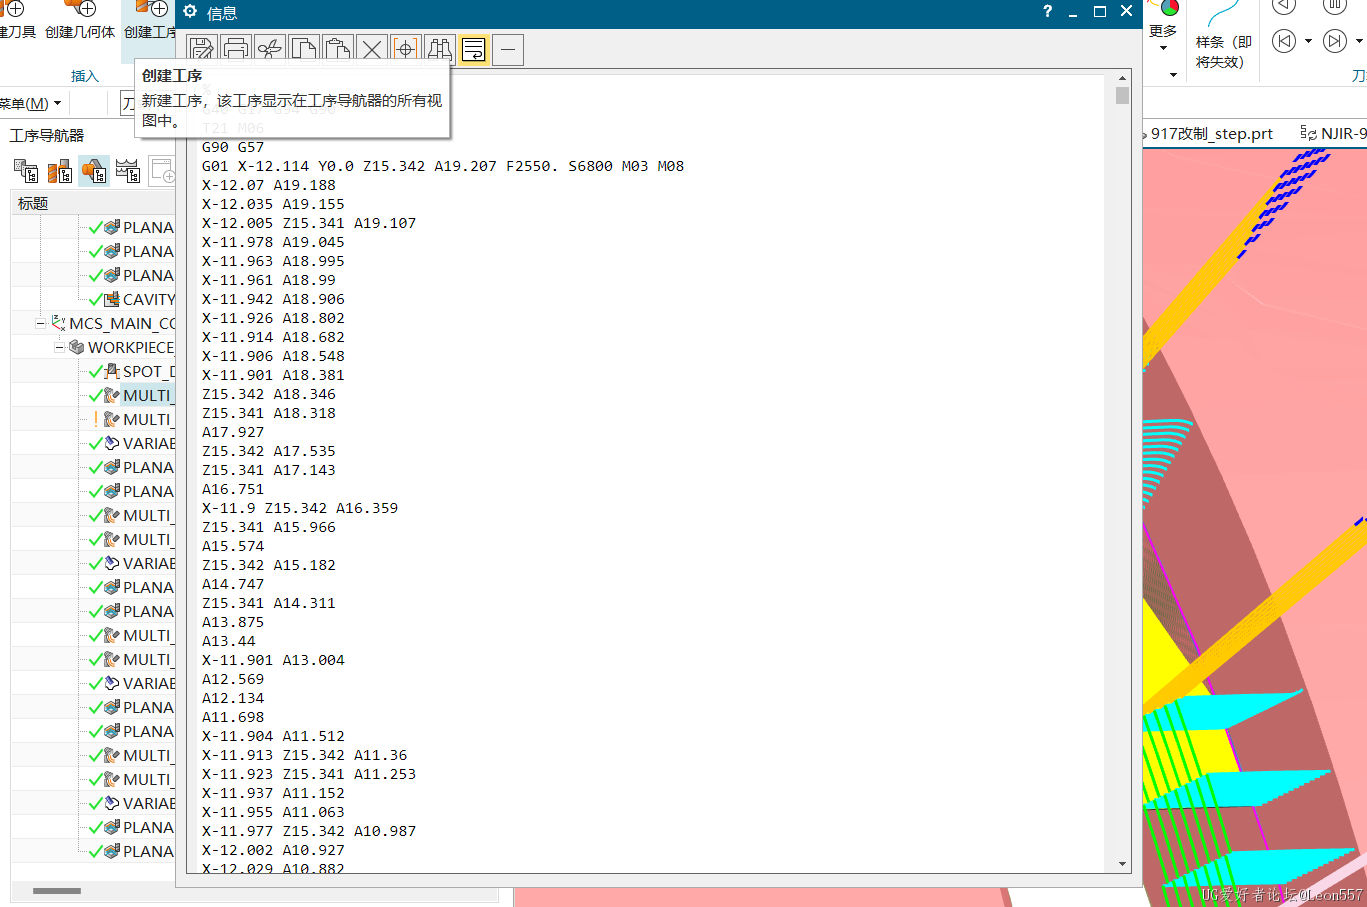Select the highlighted Geometry view icon in the navigator
The width and height of the screenshot is (1367, 907).
coord(94,171)
